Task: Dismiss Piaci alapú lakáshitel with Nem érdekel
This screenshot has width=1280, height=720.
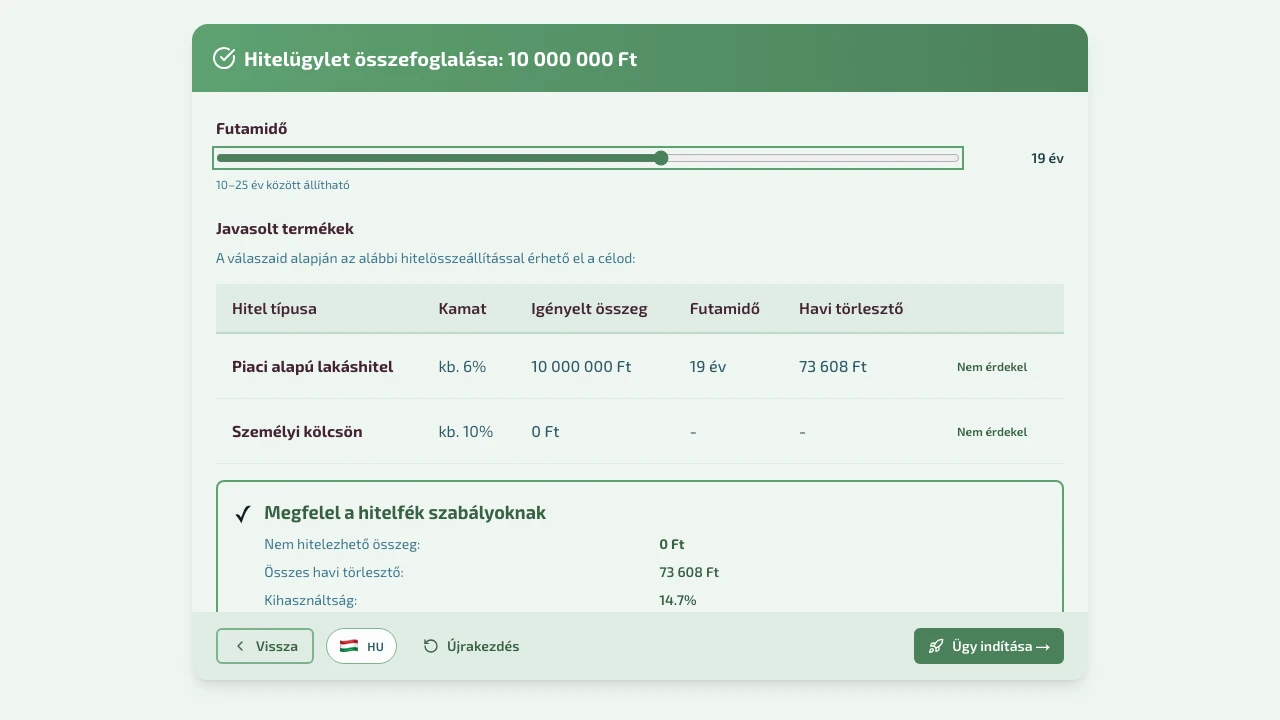Action: 991,367
